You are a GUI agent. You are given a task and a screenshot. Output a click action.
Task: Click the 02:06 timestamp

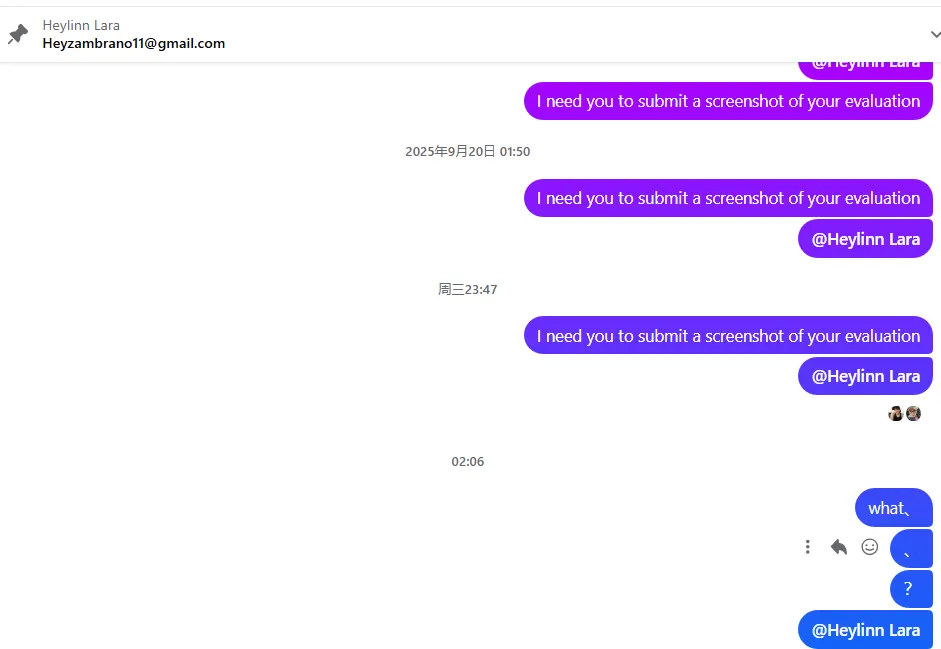click(467, 462)
